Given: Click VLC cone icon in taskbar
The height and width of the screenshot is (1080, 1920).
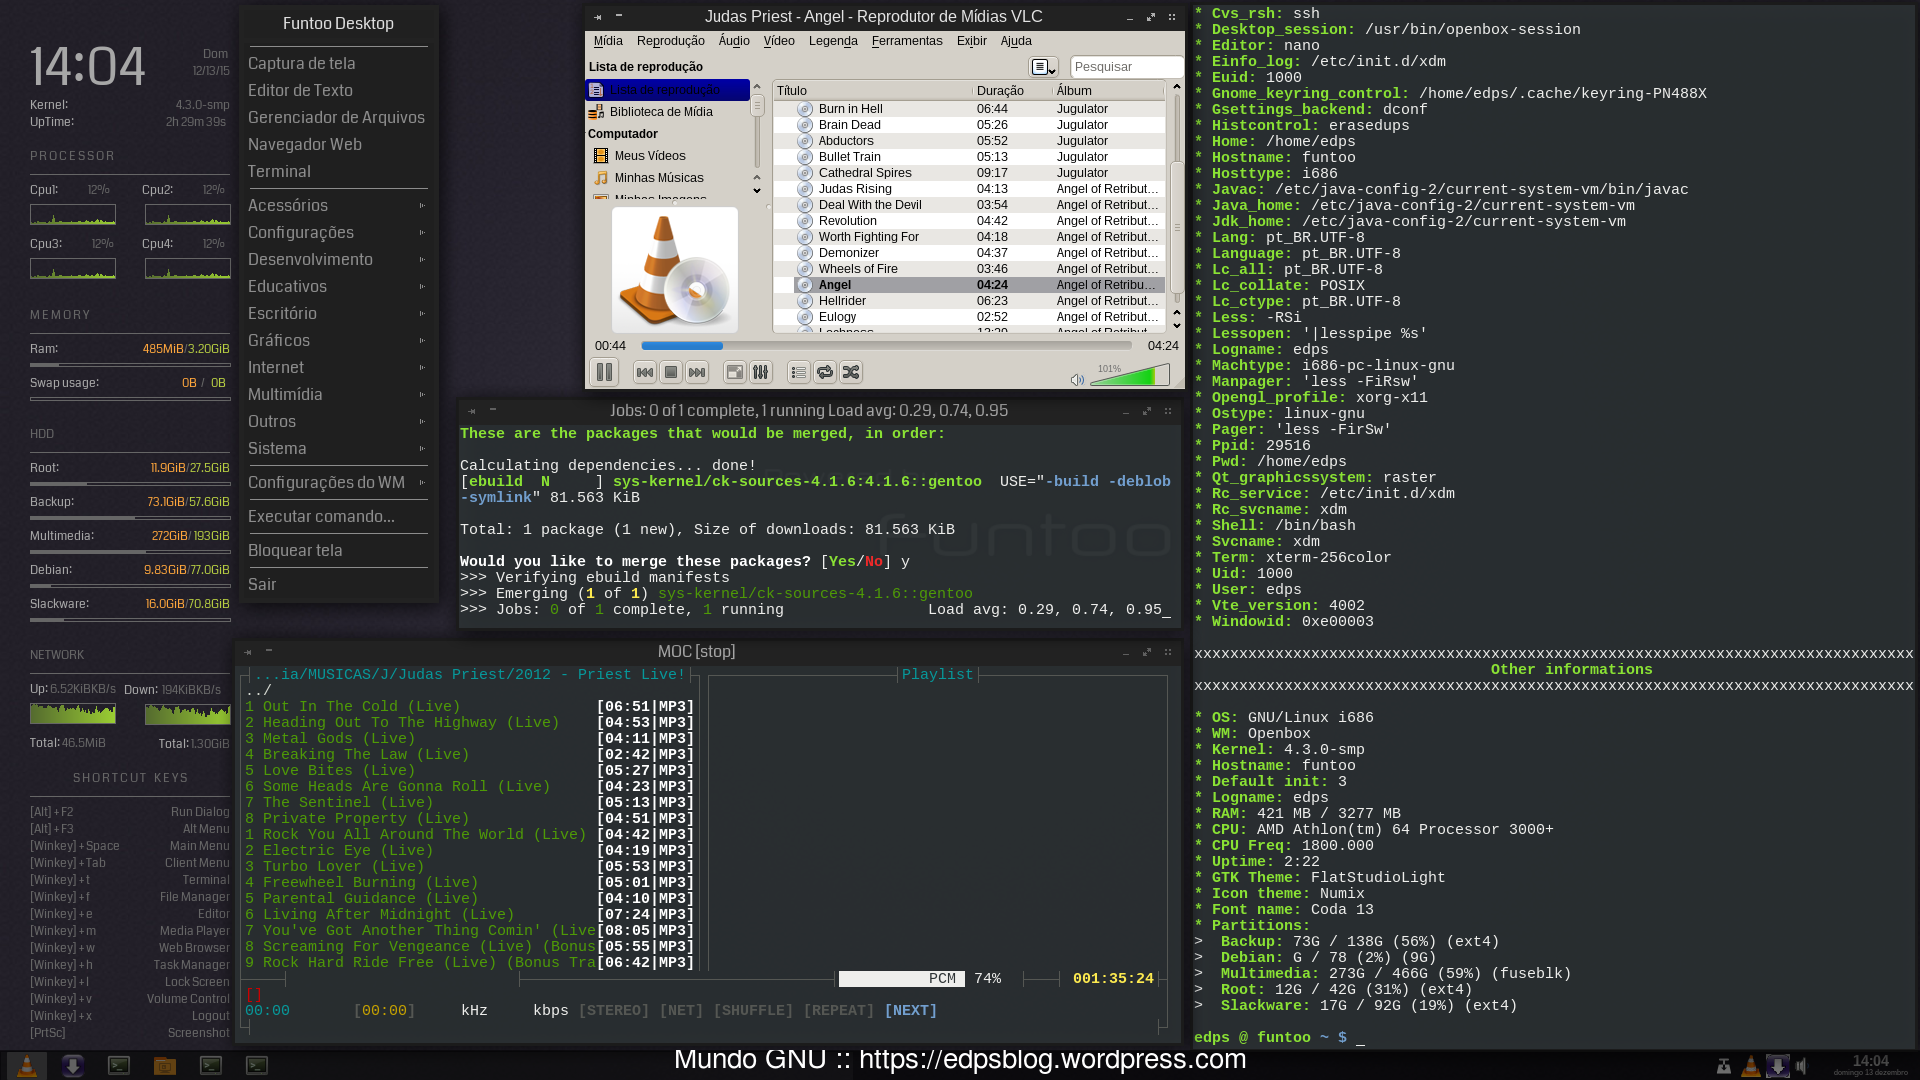Looking at the screenshot, I should [27, 1066].
